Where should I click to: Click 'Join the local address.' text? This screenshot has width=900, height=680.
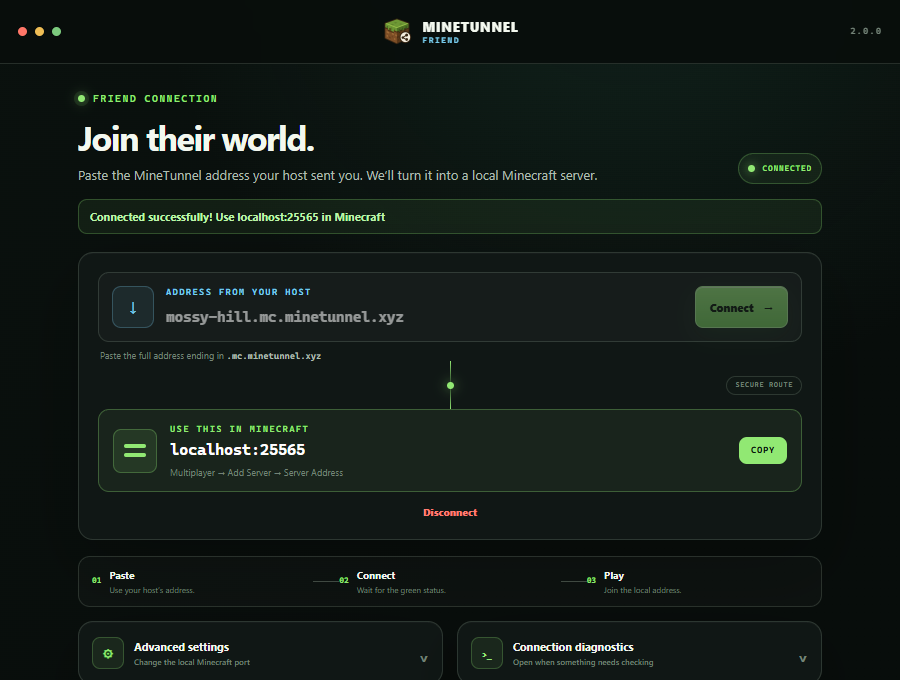[642, 590]
